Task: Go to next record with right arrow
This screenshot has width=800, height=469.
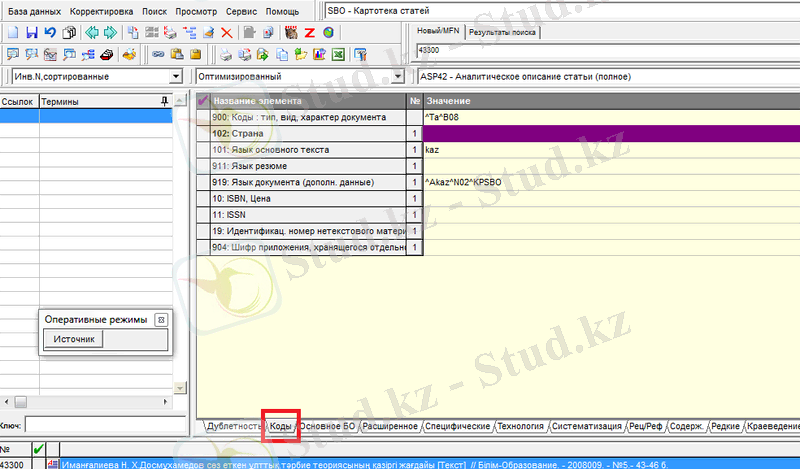Action: pos(110,33)
